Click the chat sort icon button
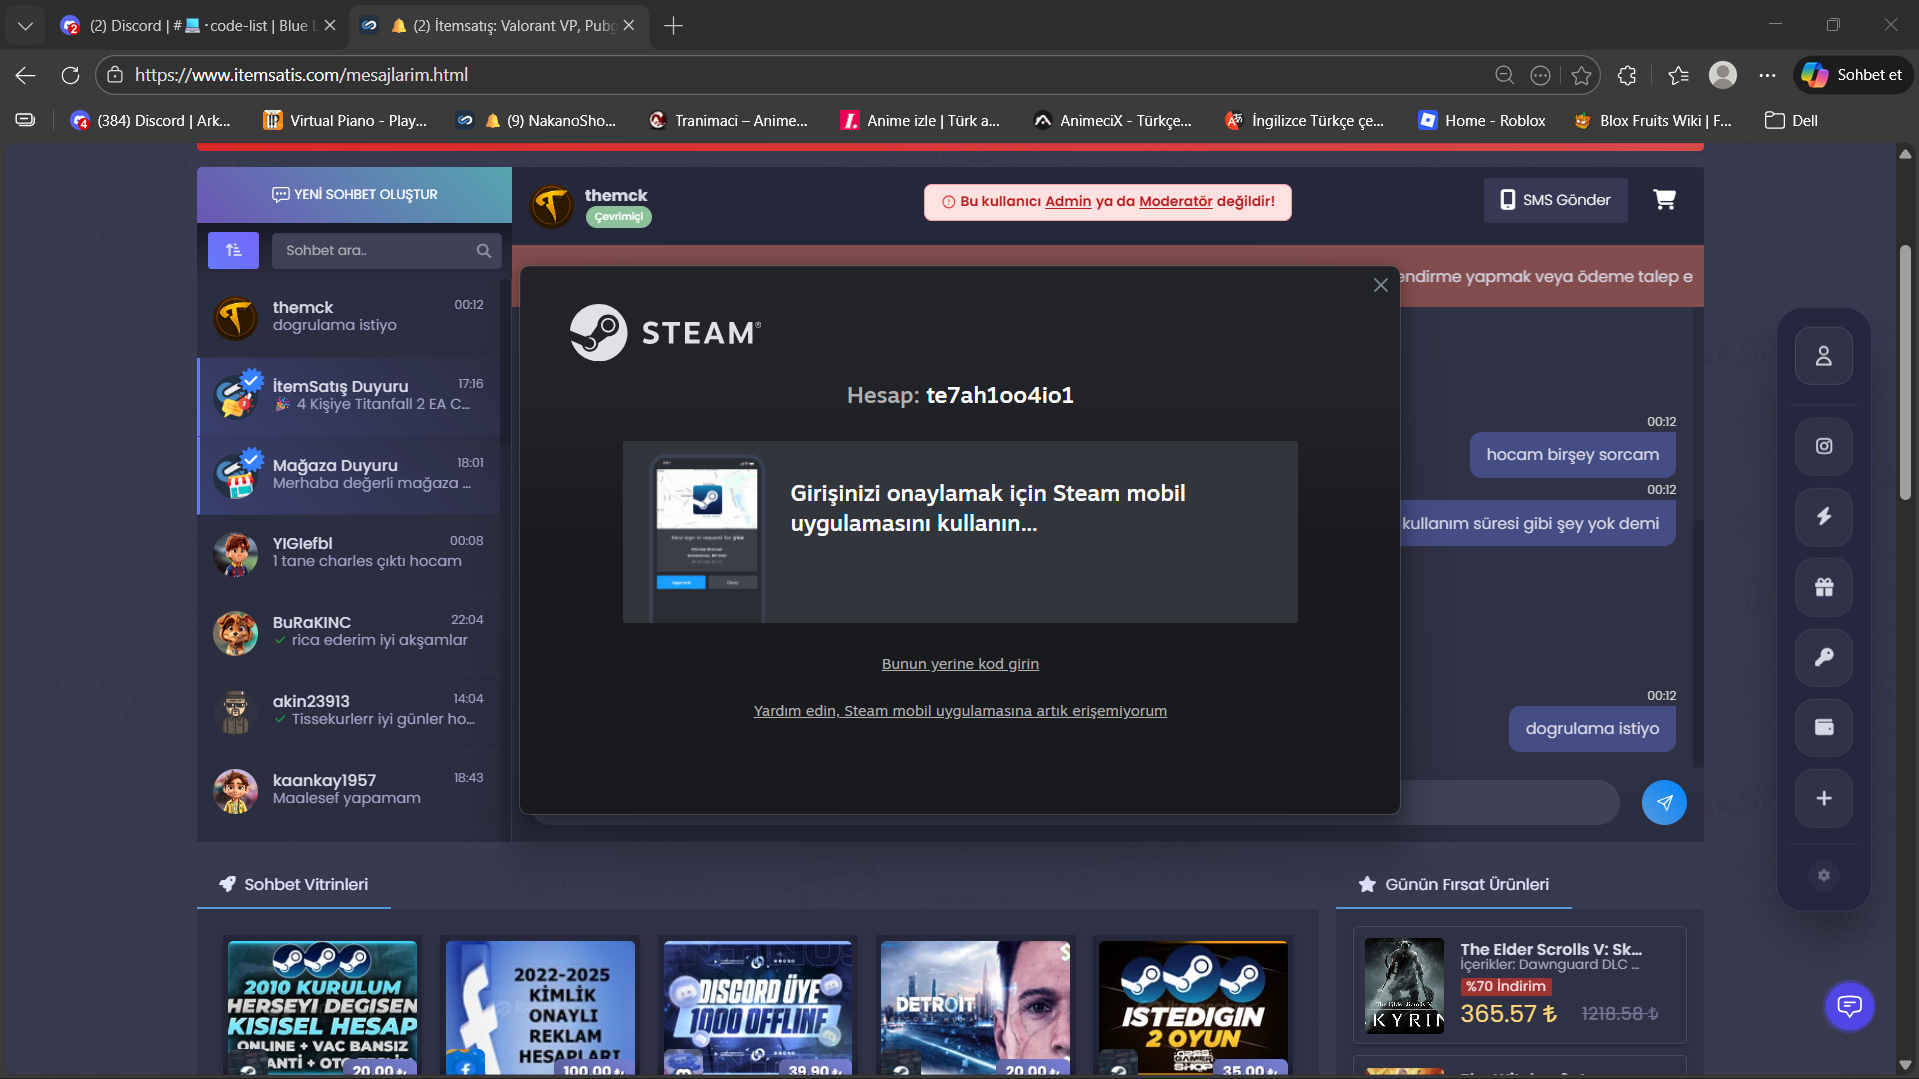This screenshot has height=1079, width=1919. pyautogui.click(x=233, y=250)
